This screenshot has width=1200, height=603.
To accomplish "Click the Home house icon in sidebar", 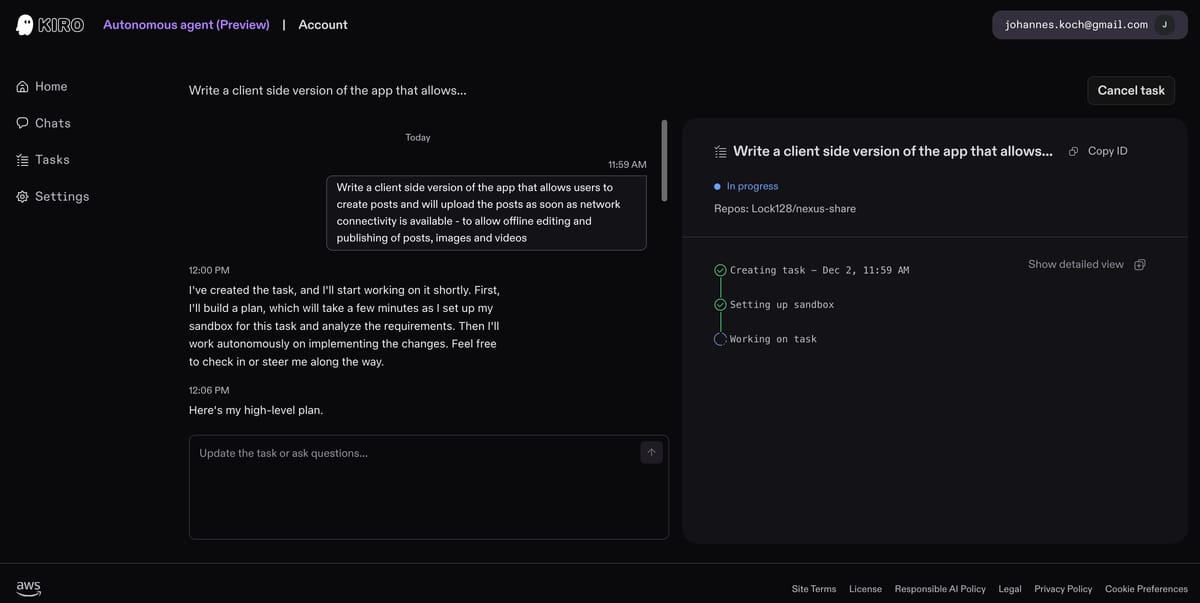I will tap(22, 87).
